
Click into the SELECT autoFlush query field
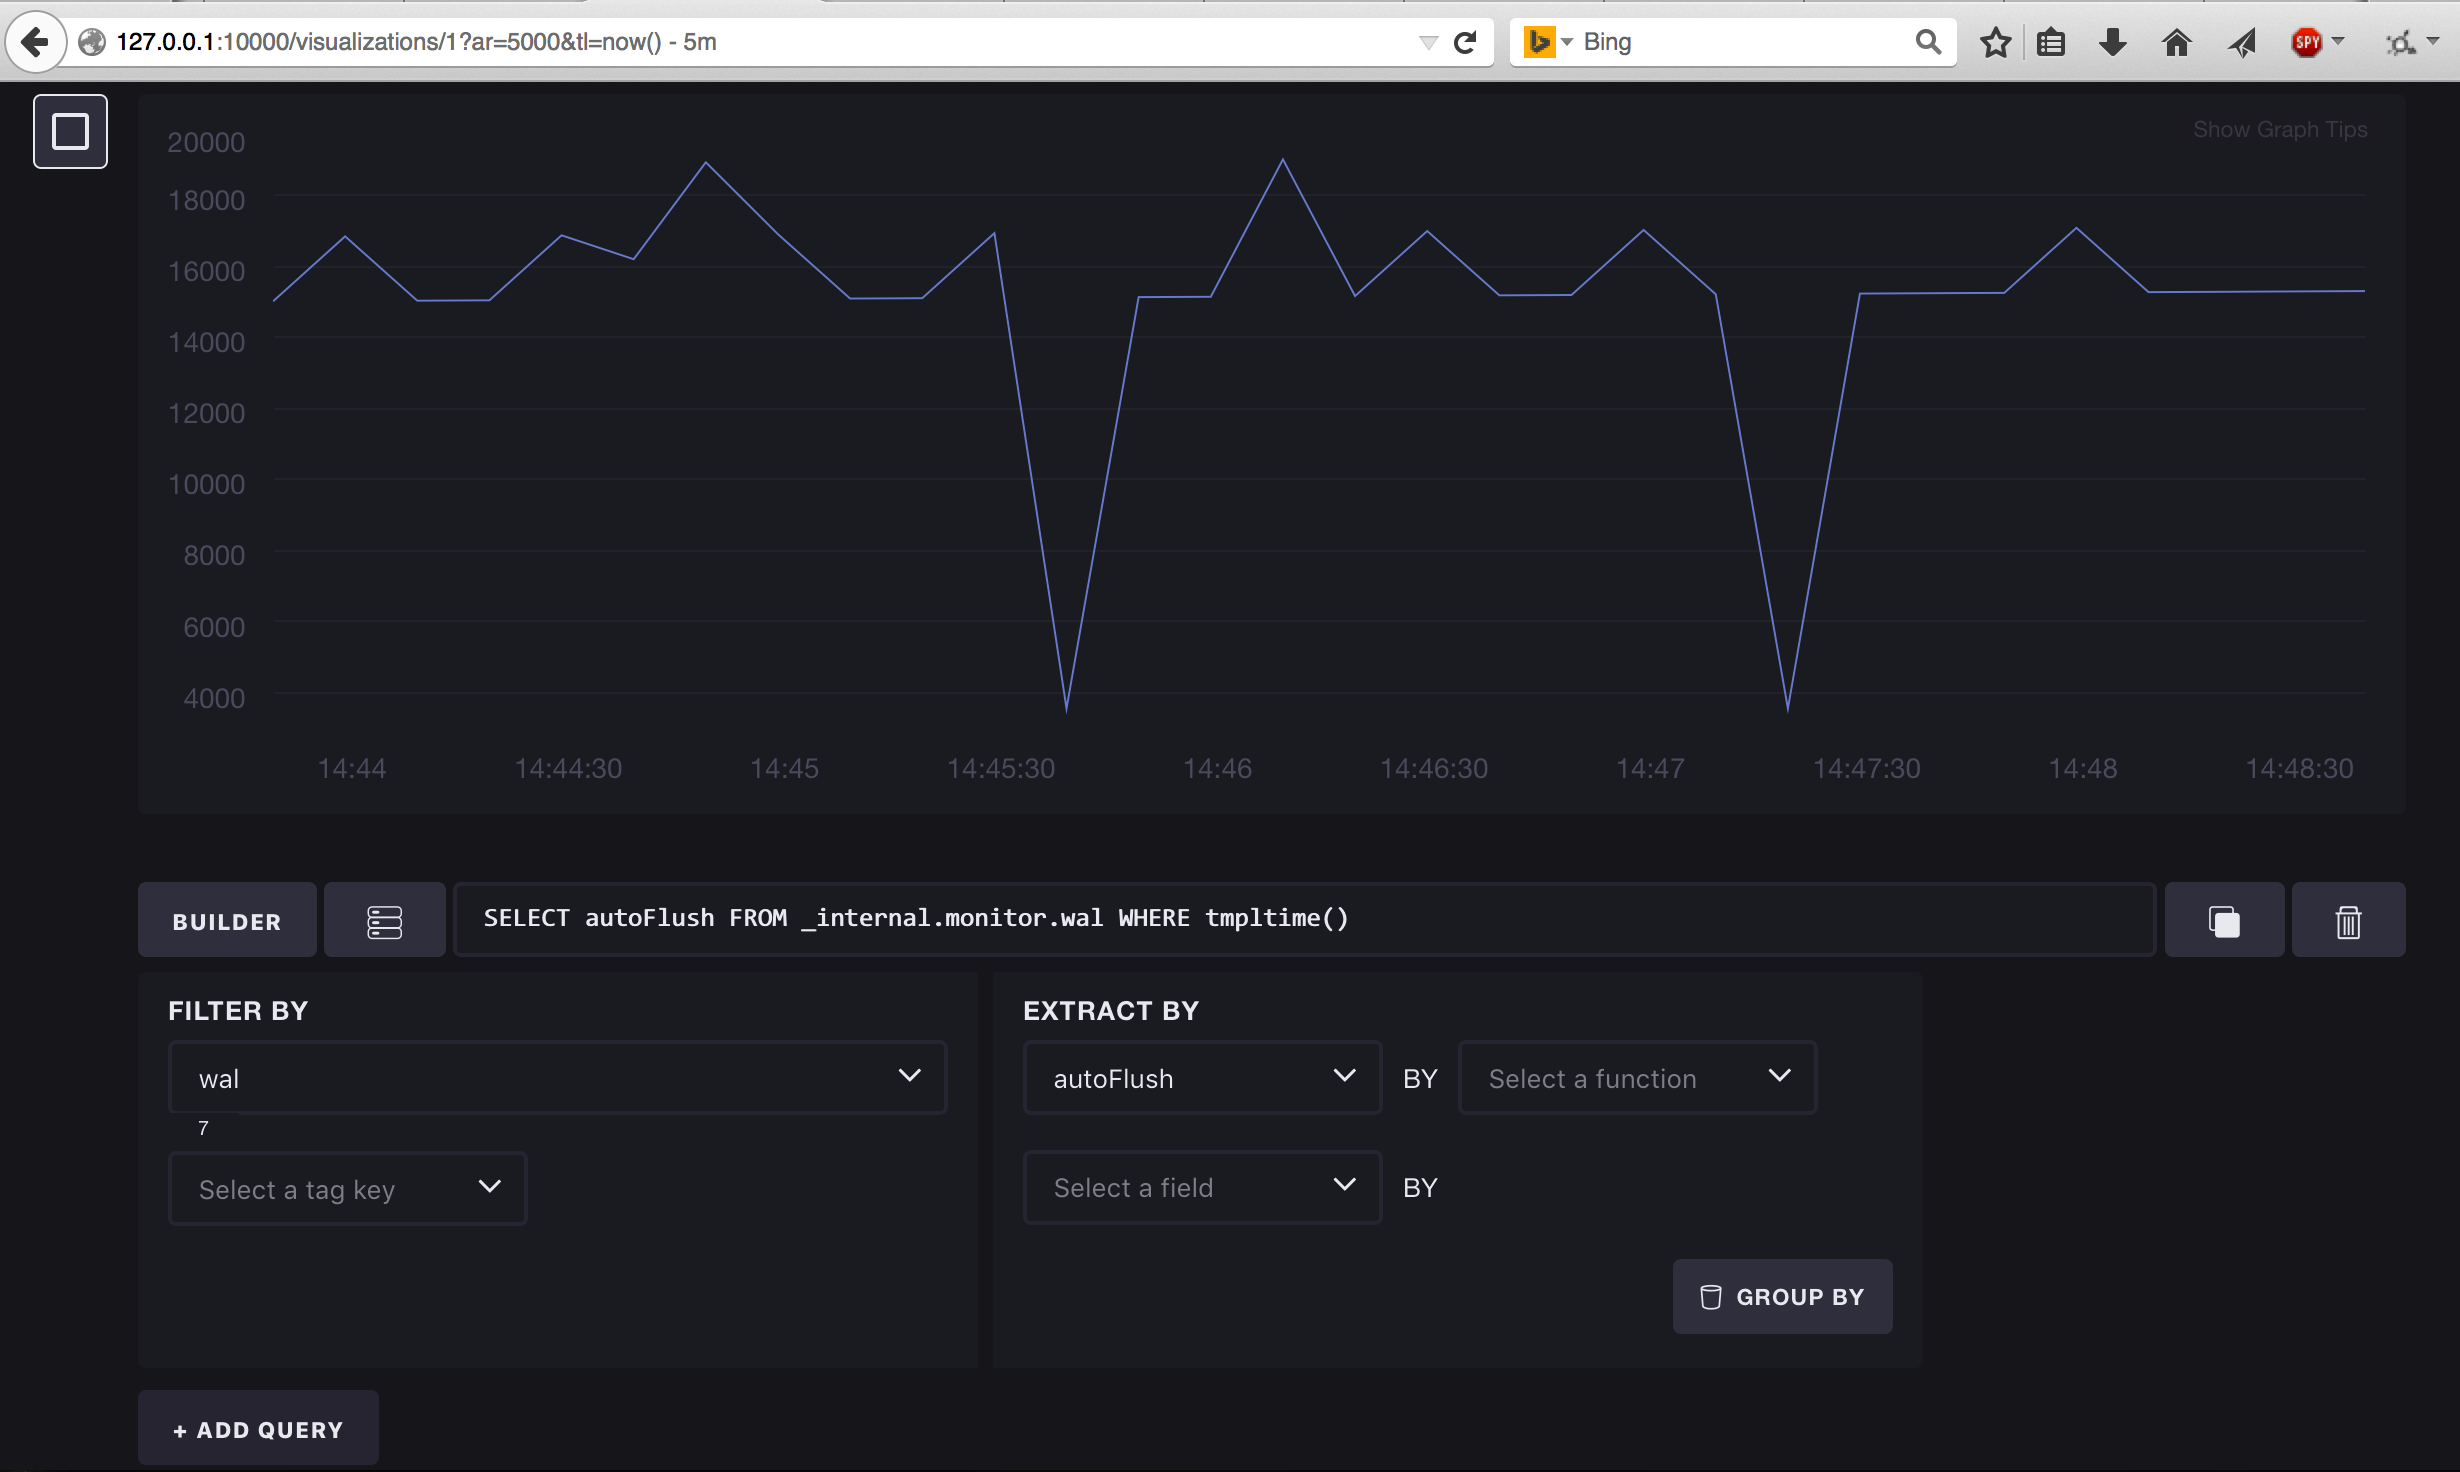point(1303,919)
